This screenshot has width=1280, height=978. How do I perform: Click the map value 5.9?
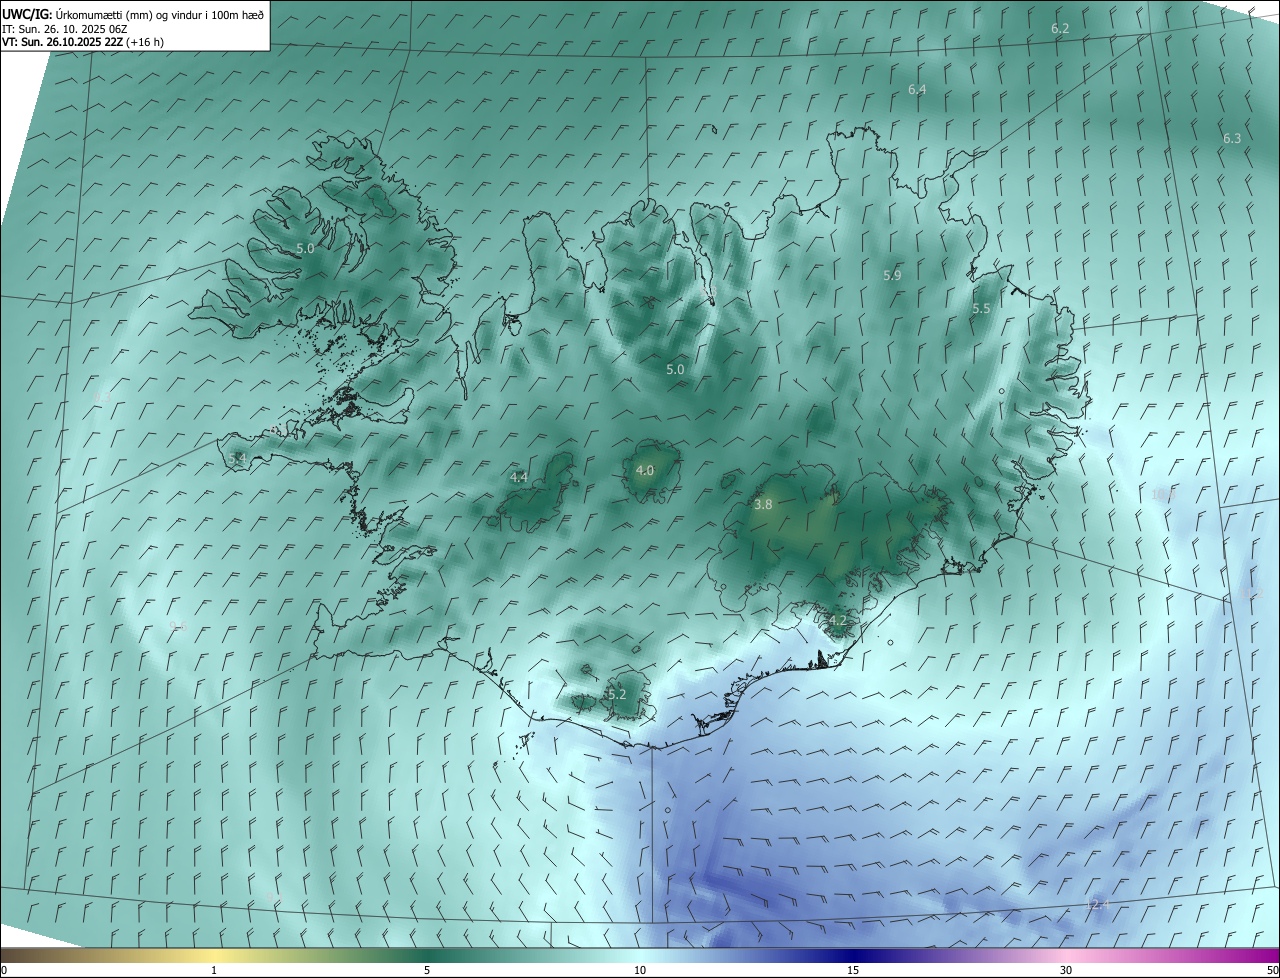click(892, 275)
